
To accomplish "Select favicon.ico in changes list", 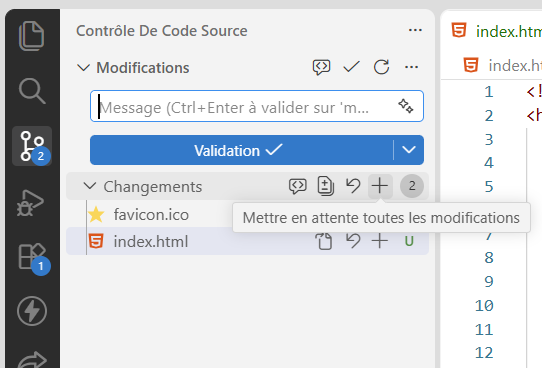I will (151, 215).
